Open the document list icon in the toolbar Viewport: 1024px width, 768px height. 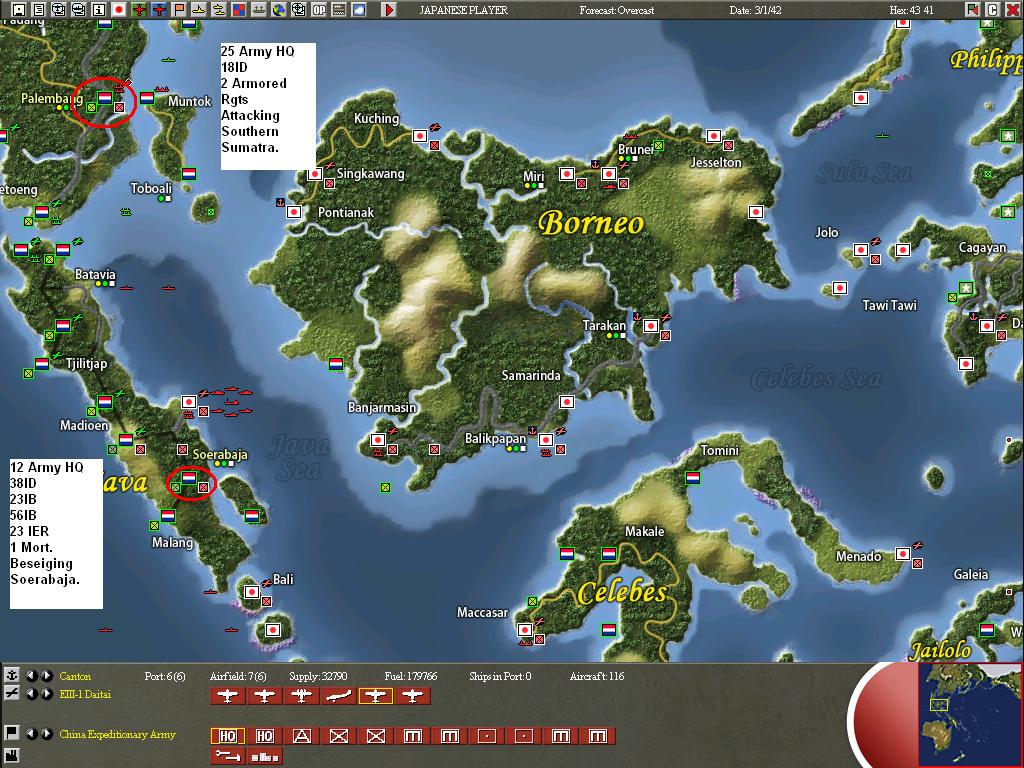point(39,10)
